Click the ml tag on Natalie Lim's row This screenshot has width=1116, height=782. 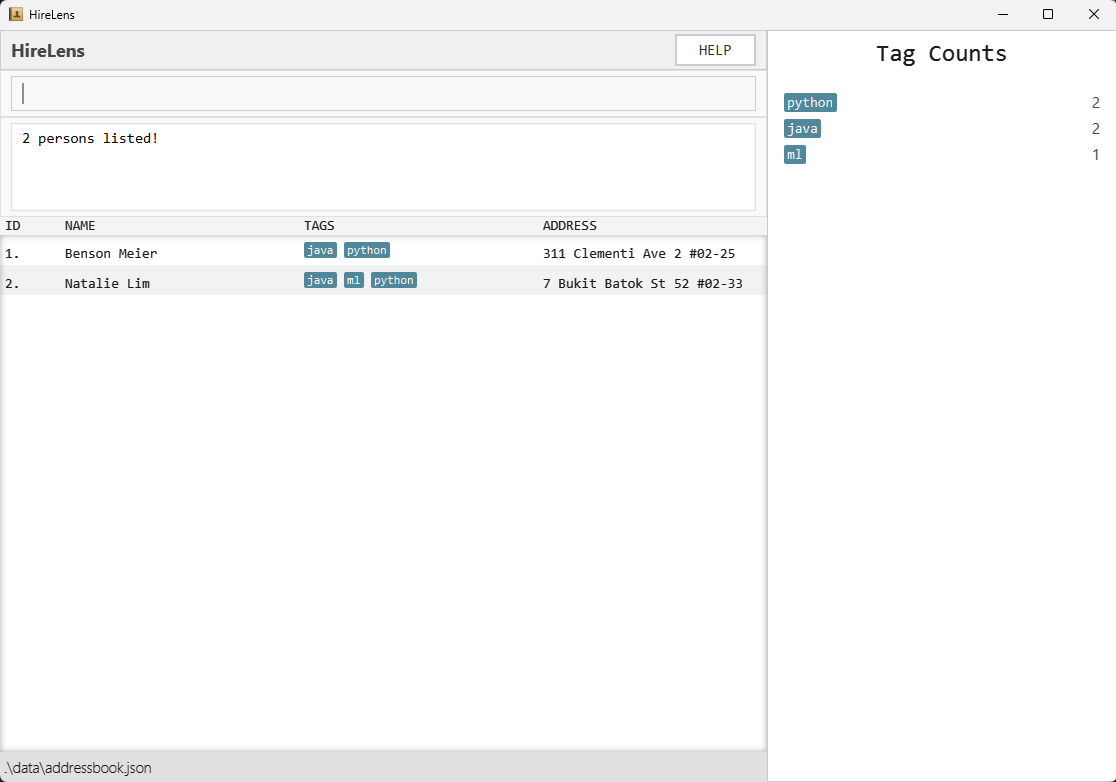[x=353, y=280]
